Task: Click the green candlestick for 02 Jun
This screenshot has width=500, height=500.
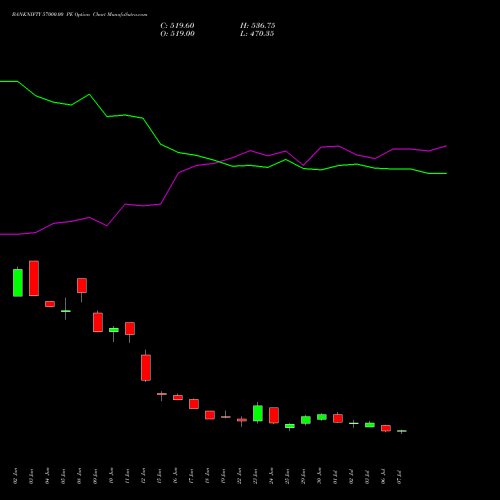Action: (18, 283)
